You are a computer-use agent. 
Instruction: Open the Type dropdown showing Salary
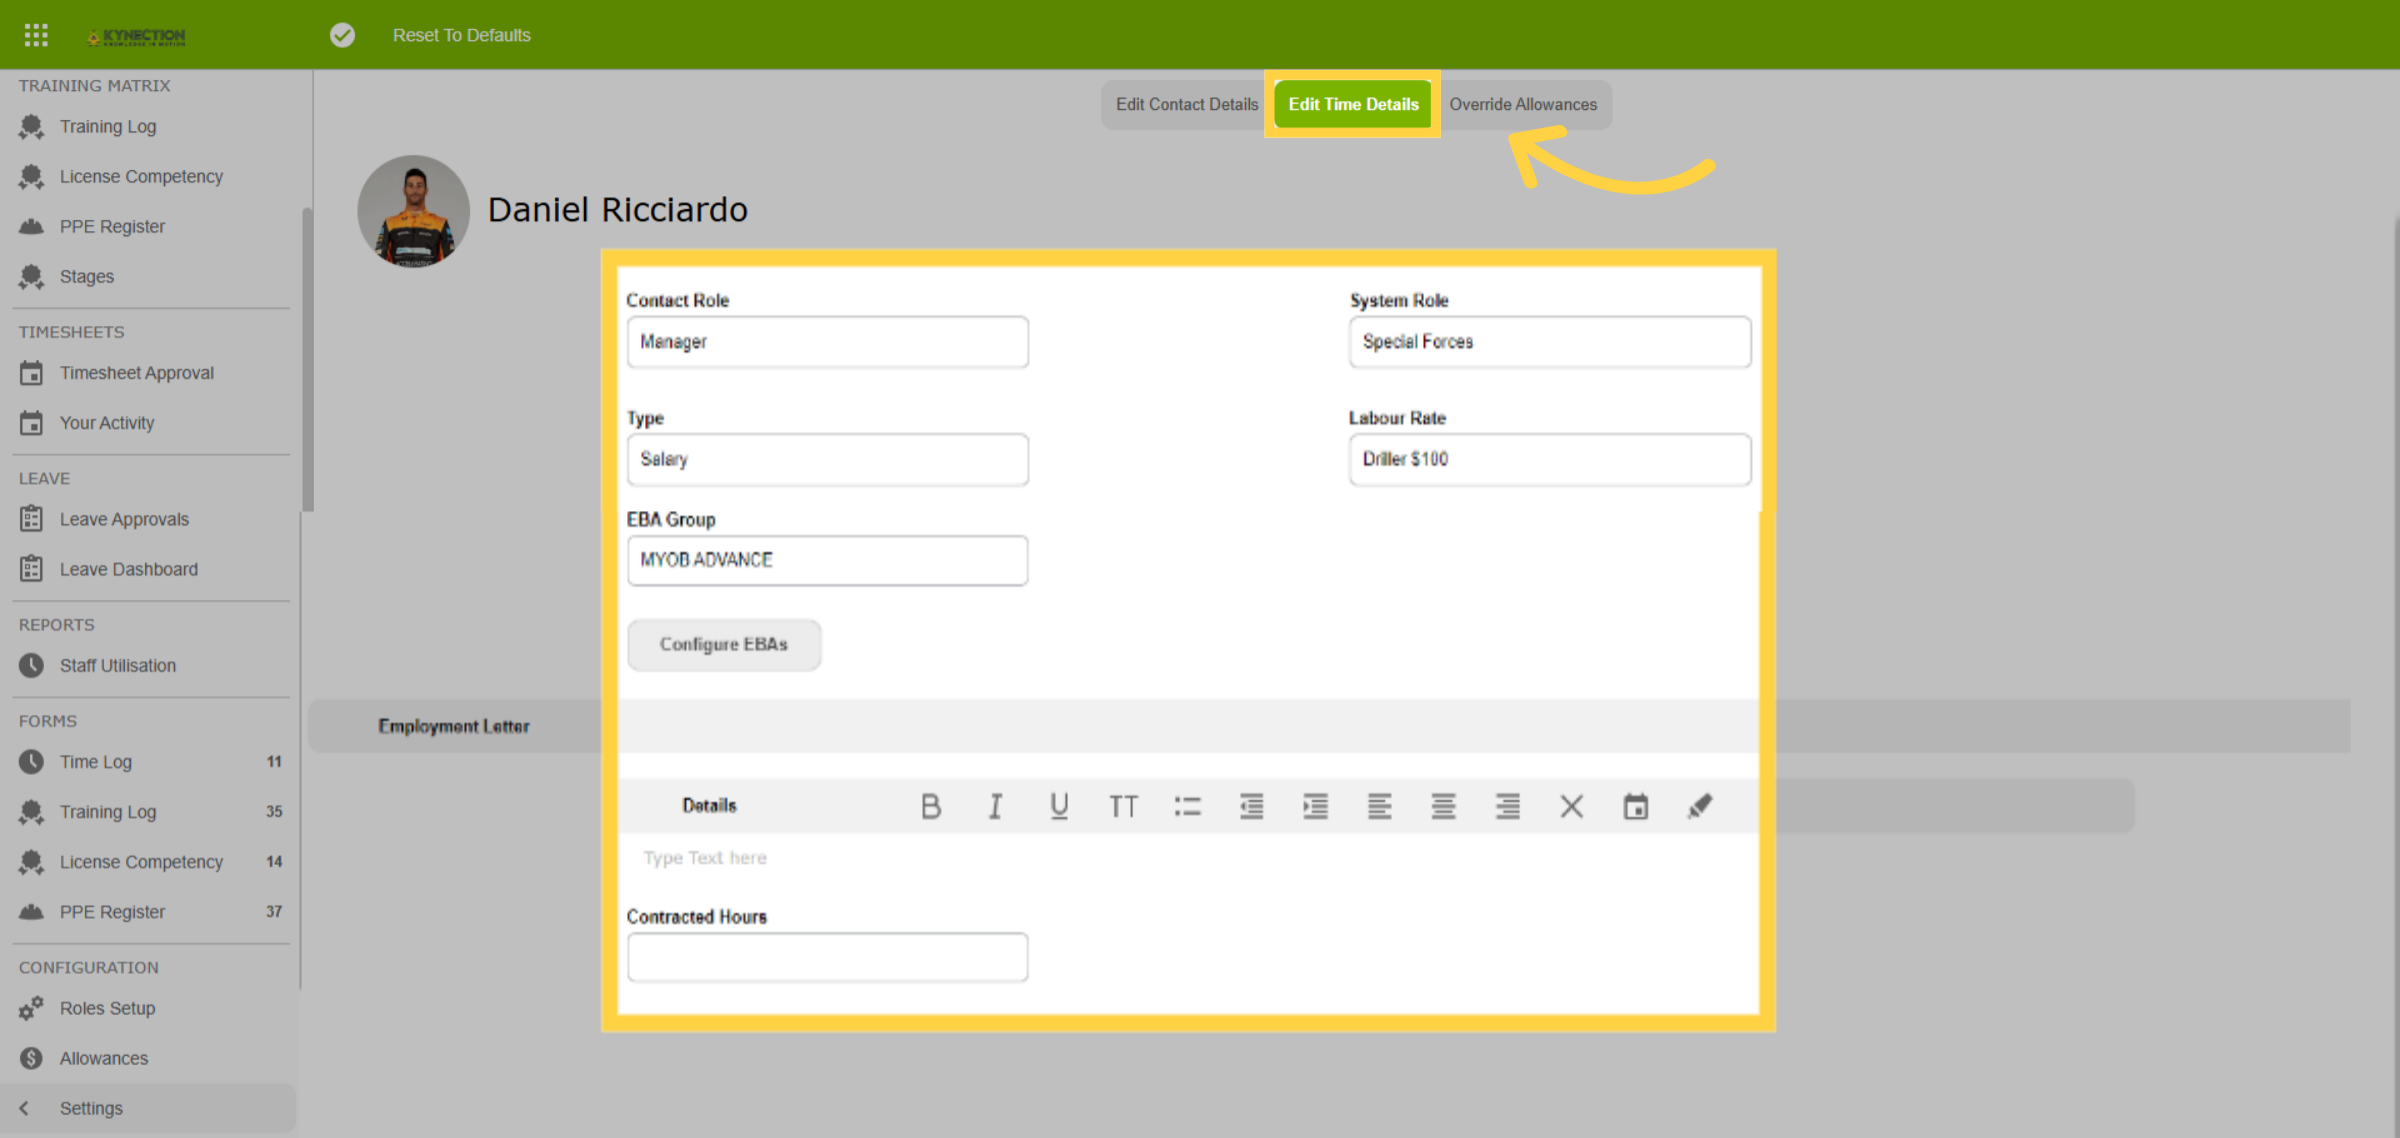827,459
